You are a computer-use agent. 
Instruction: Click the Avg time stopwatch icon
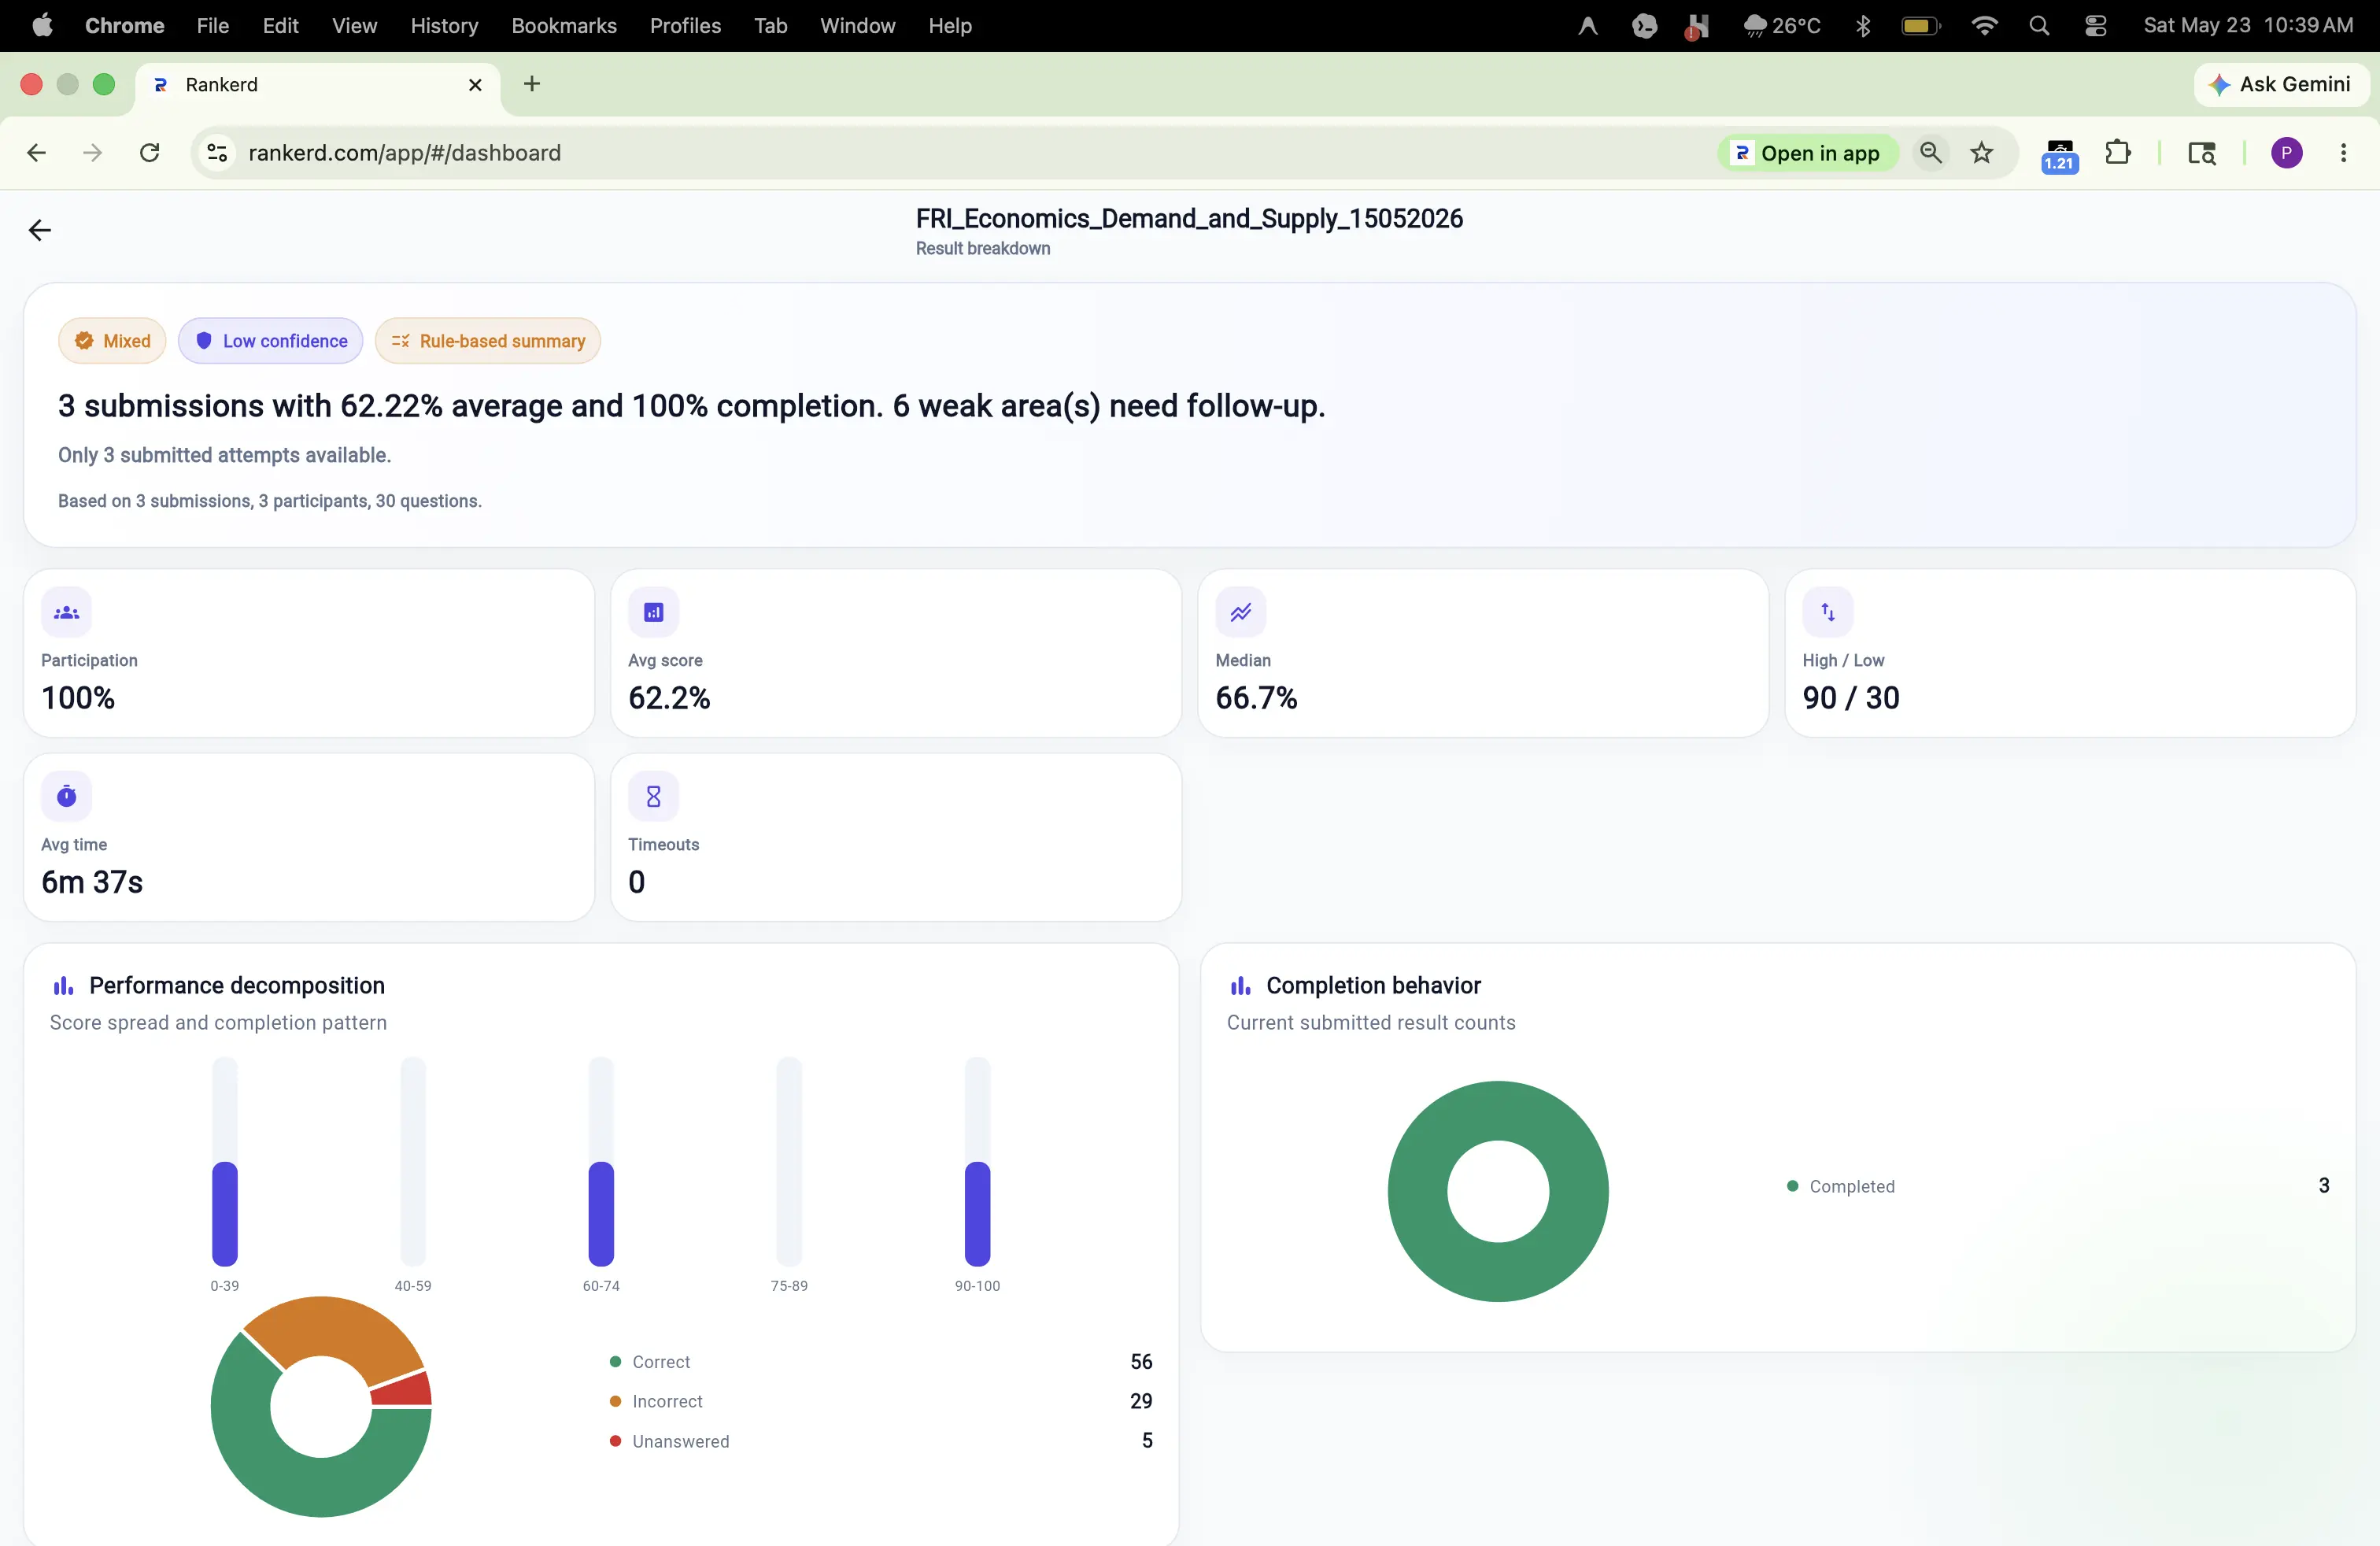coord(66,796)
